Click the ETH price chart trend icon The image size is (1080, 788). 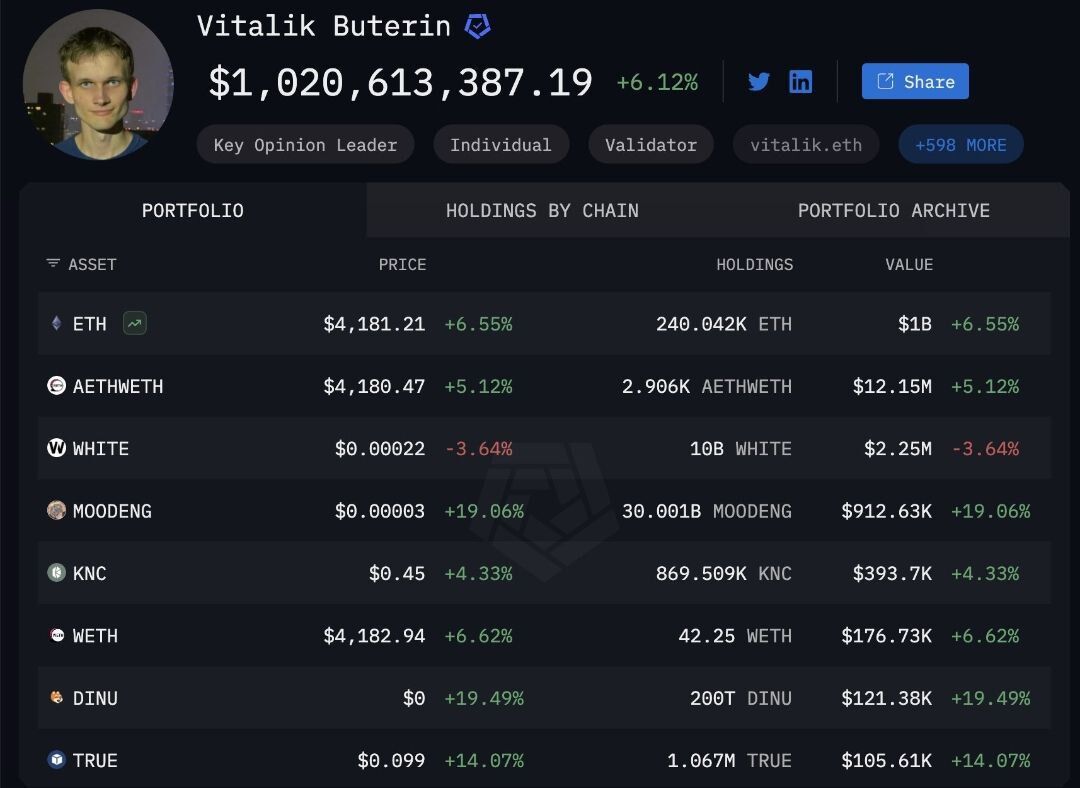135,323
